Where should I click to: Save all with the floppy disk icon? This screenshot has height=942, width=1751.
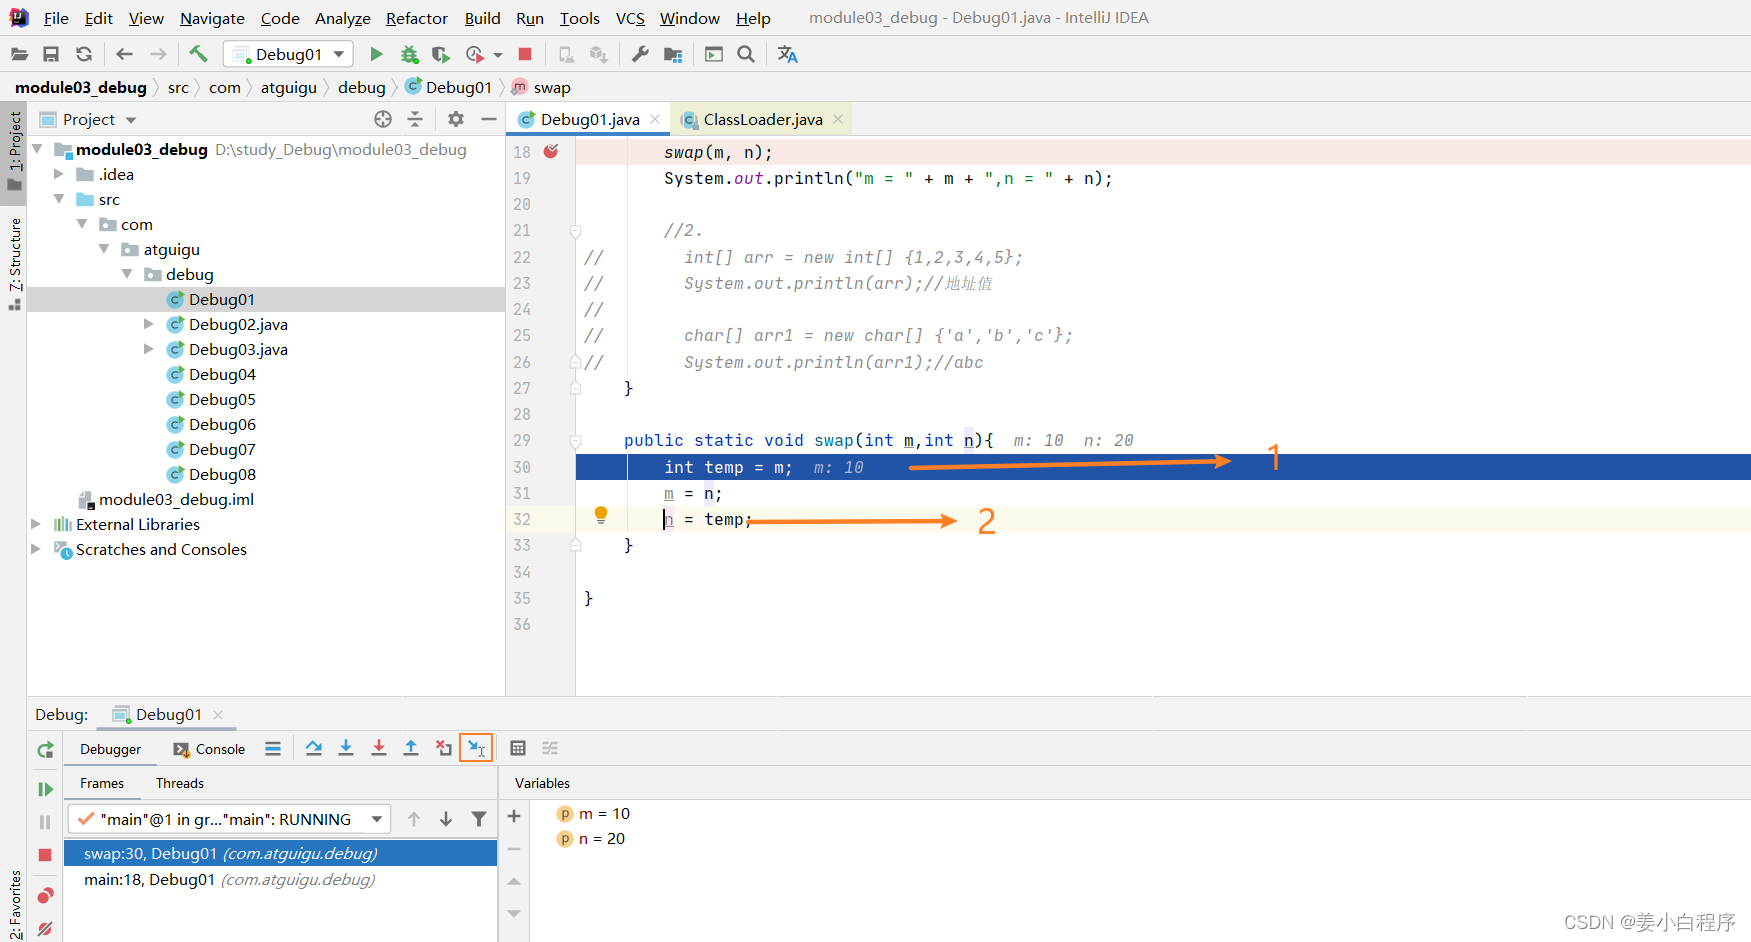51,54
